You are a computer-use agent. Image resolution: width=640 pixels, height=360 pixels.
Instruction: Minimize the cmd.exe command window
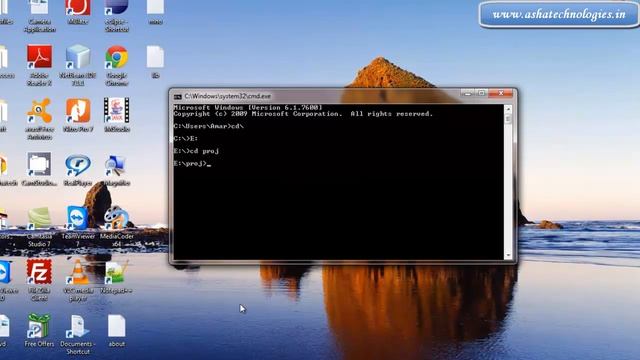pyautogui.click(x=468, y=93)
